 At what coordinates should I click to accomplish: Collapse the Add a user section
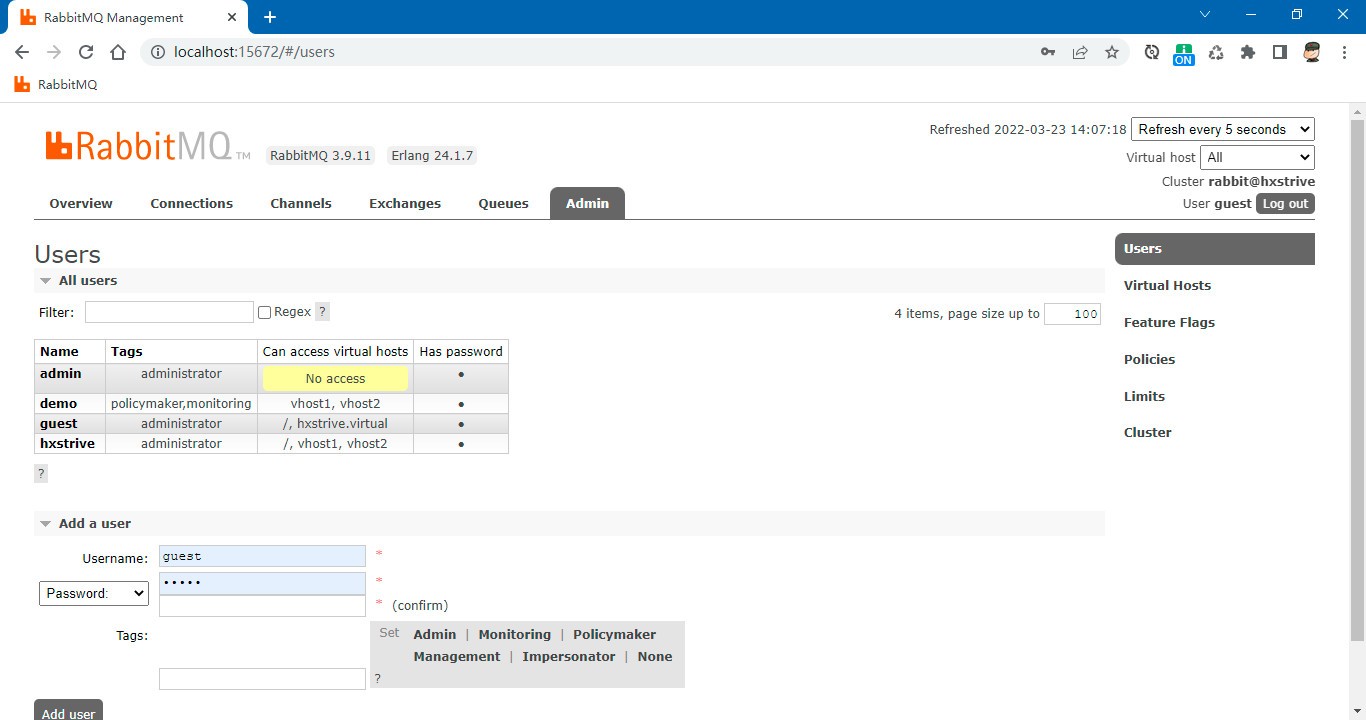click(x=85, y=524)
